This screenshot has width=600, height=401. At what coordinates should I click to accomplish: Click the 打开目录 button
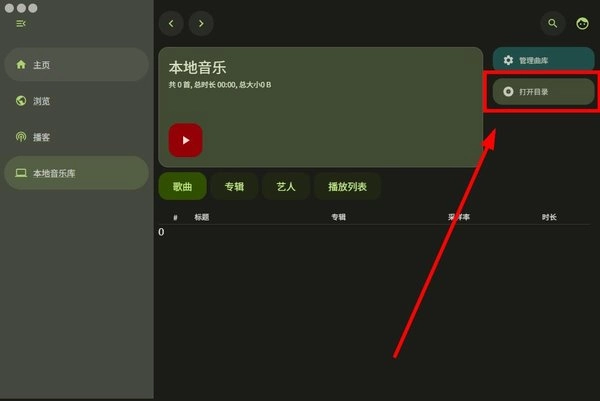coord(543,91)
